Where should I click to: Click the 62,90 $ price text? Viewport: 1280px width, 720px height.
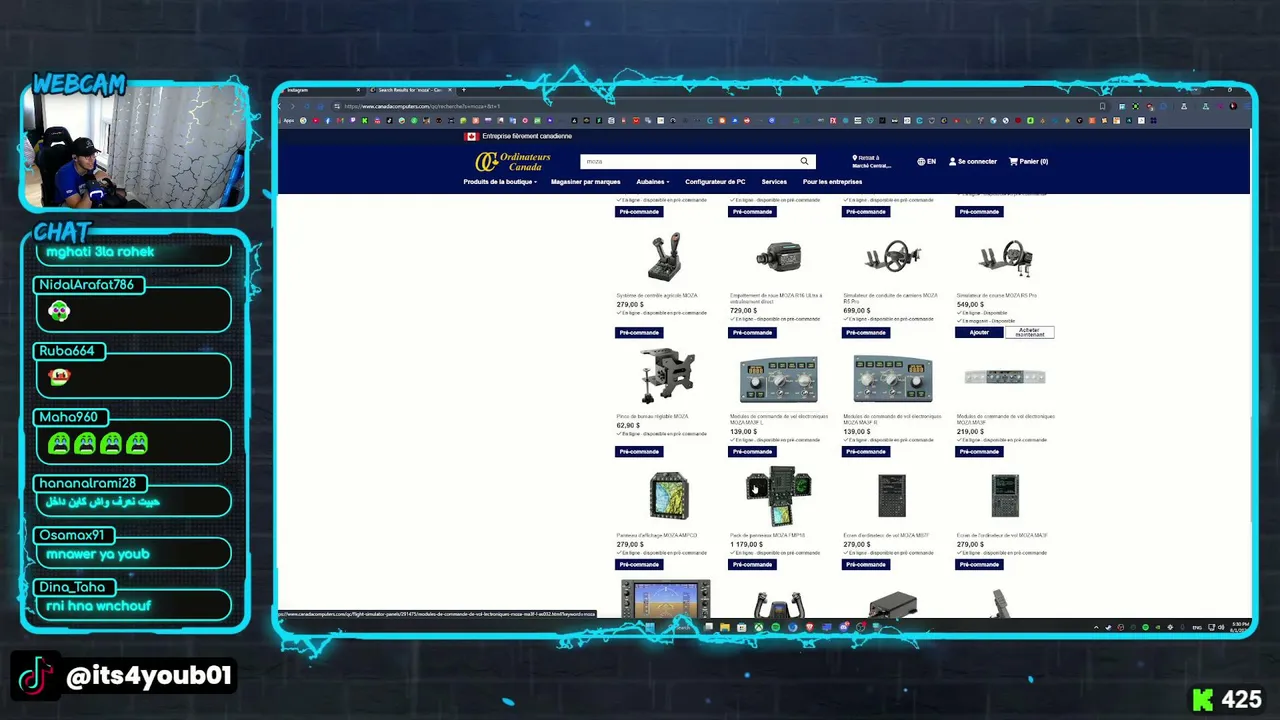pyautogui.click(x=628, y=426)
